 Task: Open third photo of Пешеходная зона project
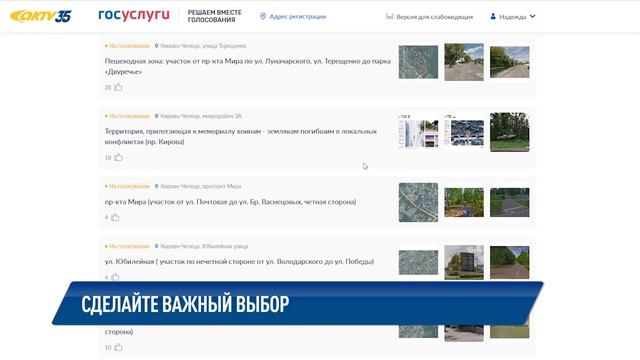point(510,62)
